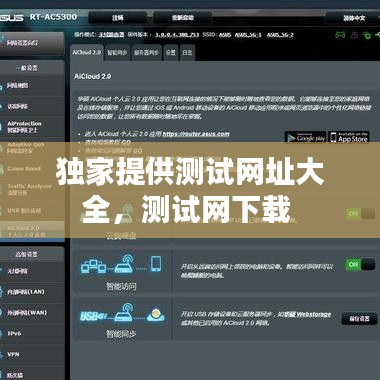
Task: Open 网络设置向导 in the sidebar
Action: (32, 43)
